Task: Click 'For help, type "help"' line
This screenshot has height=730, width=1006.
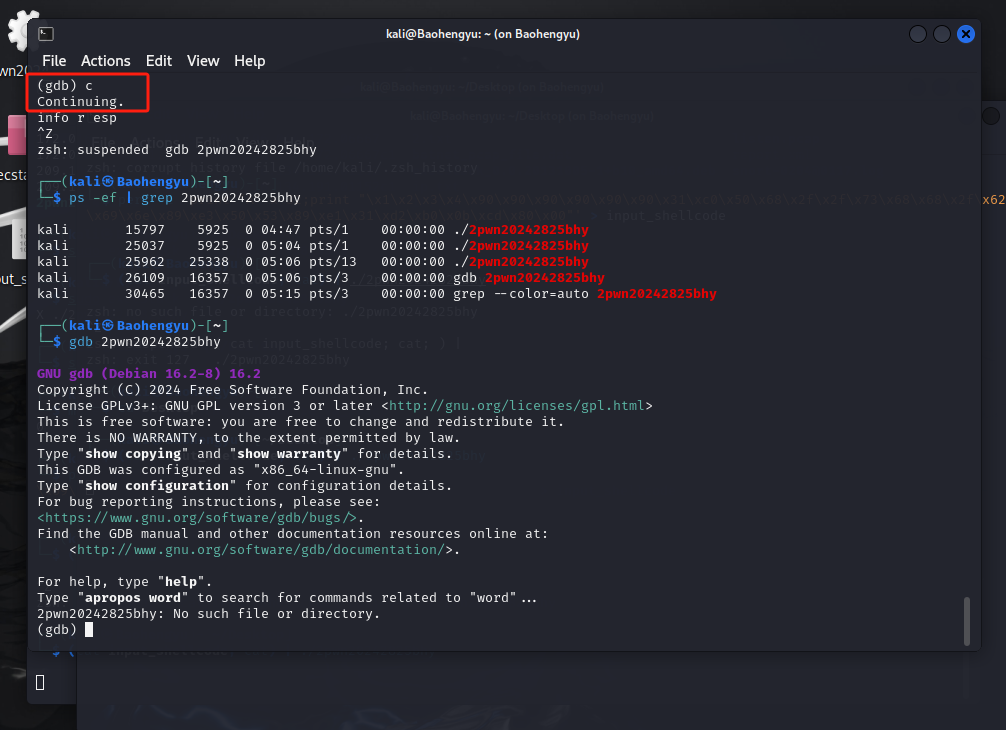Action: pos(124,582)
